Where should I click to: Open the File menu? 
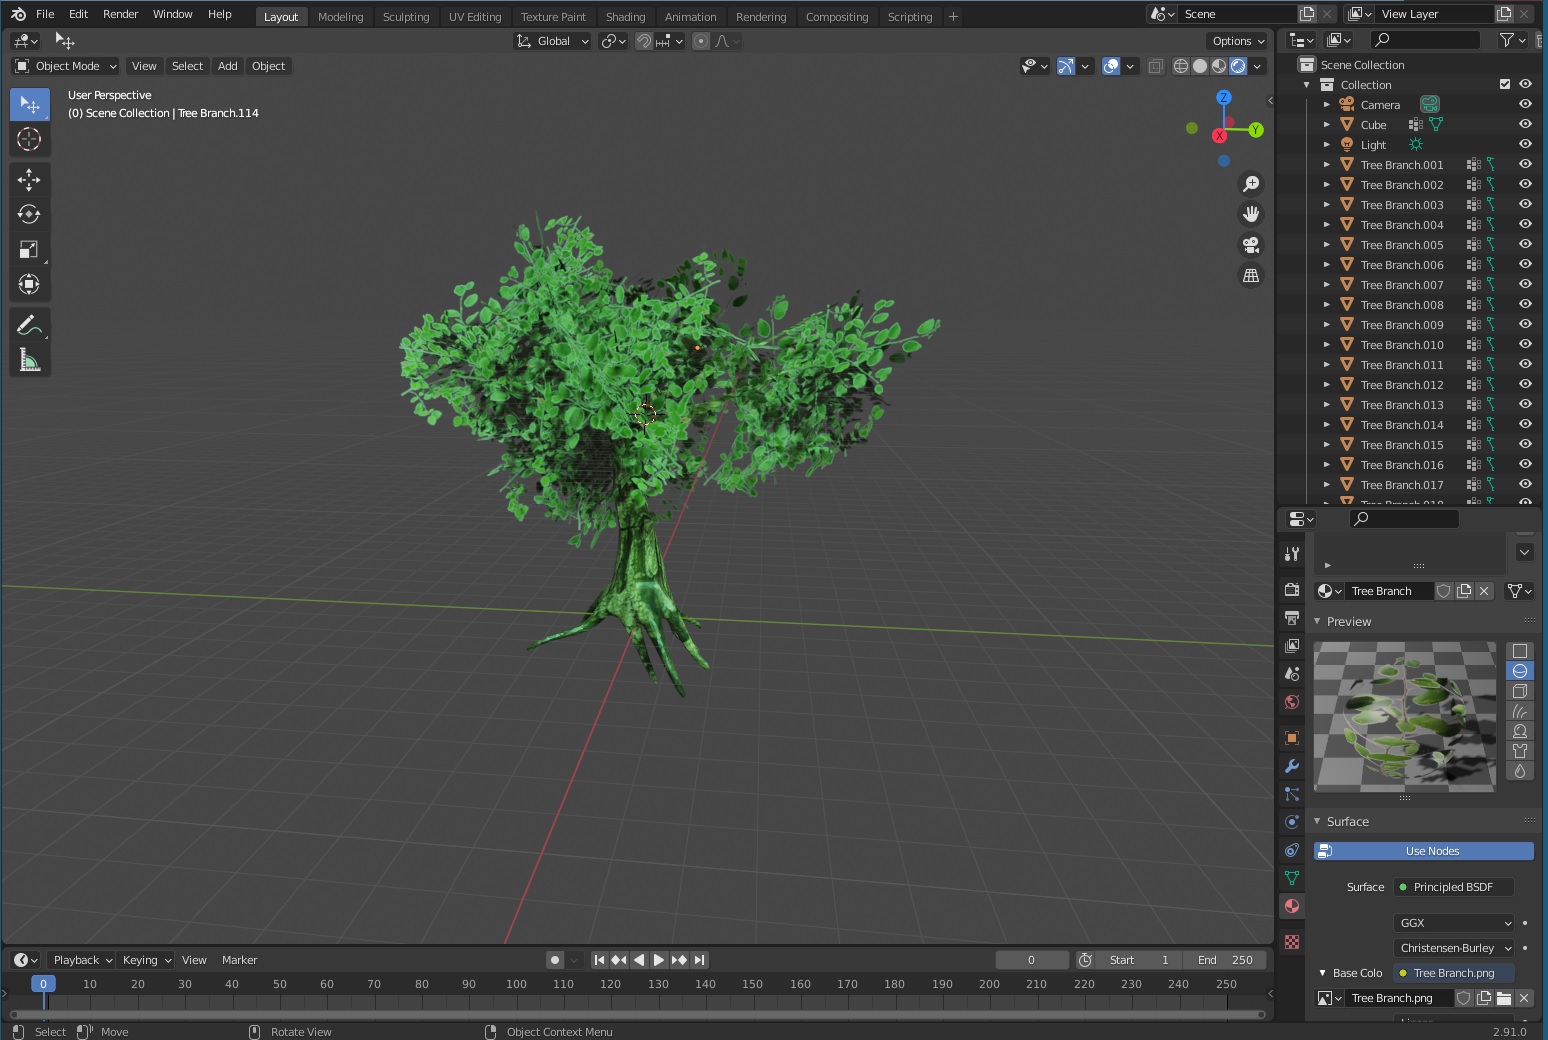coord(45,14)
